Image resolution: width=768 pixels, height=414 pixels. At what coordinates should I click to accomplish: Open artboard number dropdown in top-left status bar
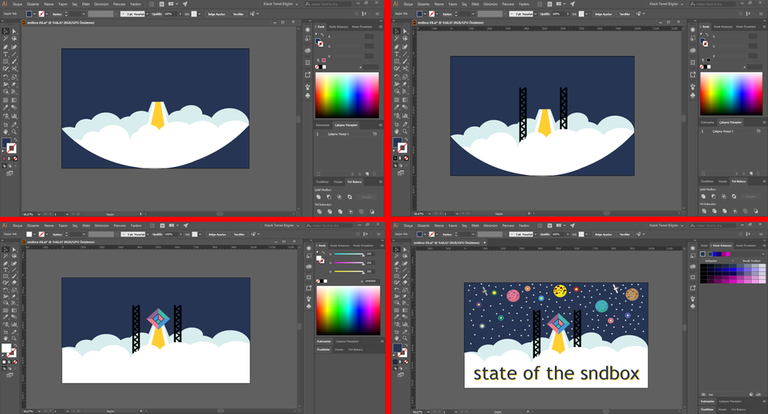point(67,214)
